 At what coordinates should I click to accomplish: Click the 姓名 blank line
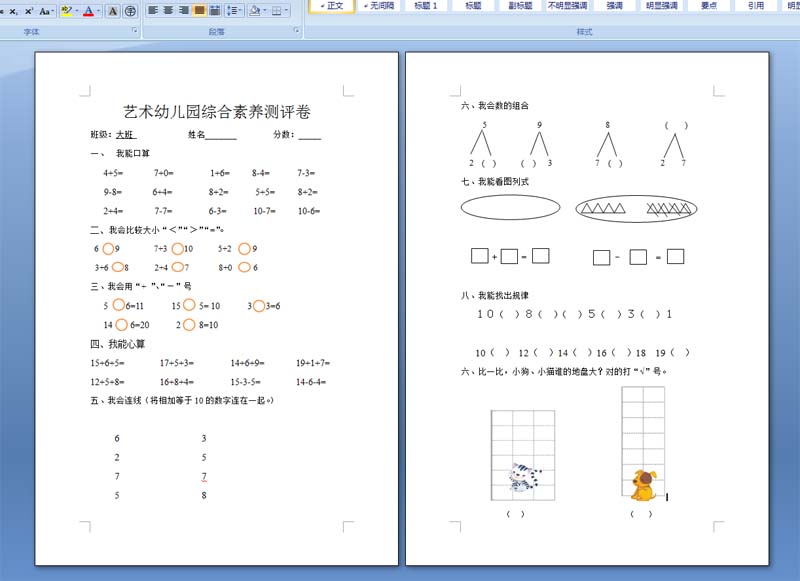(221, 136)
